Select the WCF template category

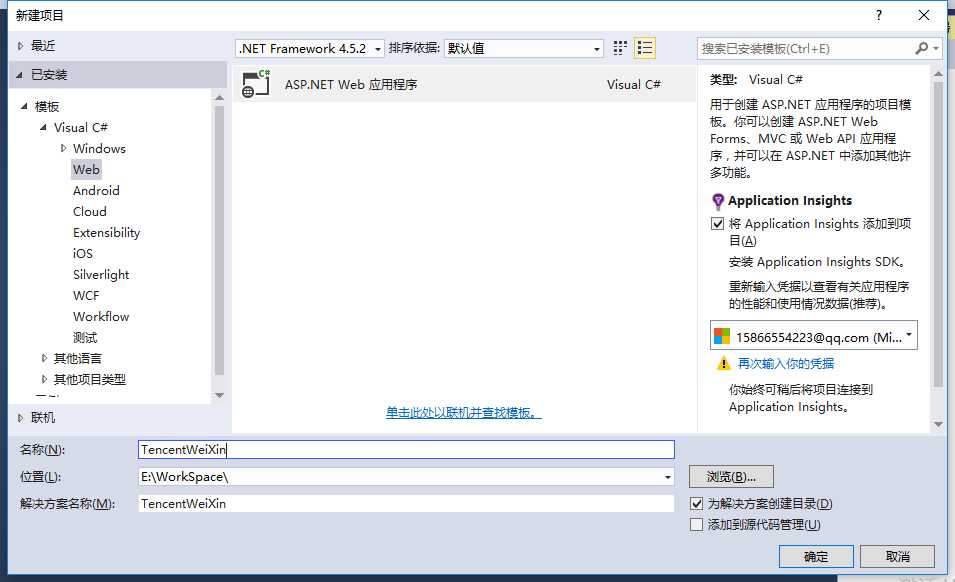click(x=86, y=295)
